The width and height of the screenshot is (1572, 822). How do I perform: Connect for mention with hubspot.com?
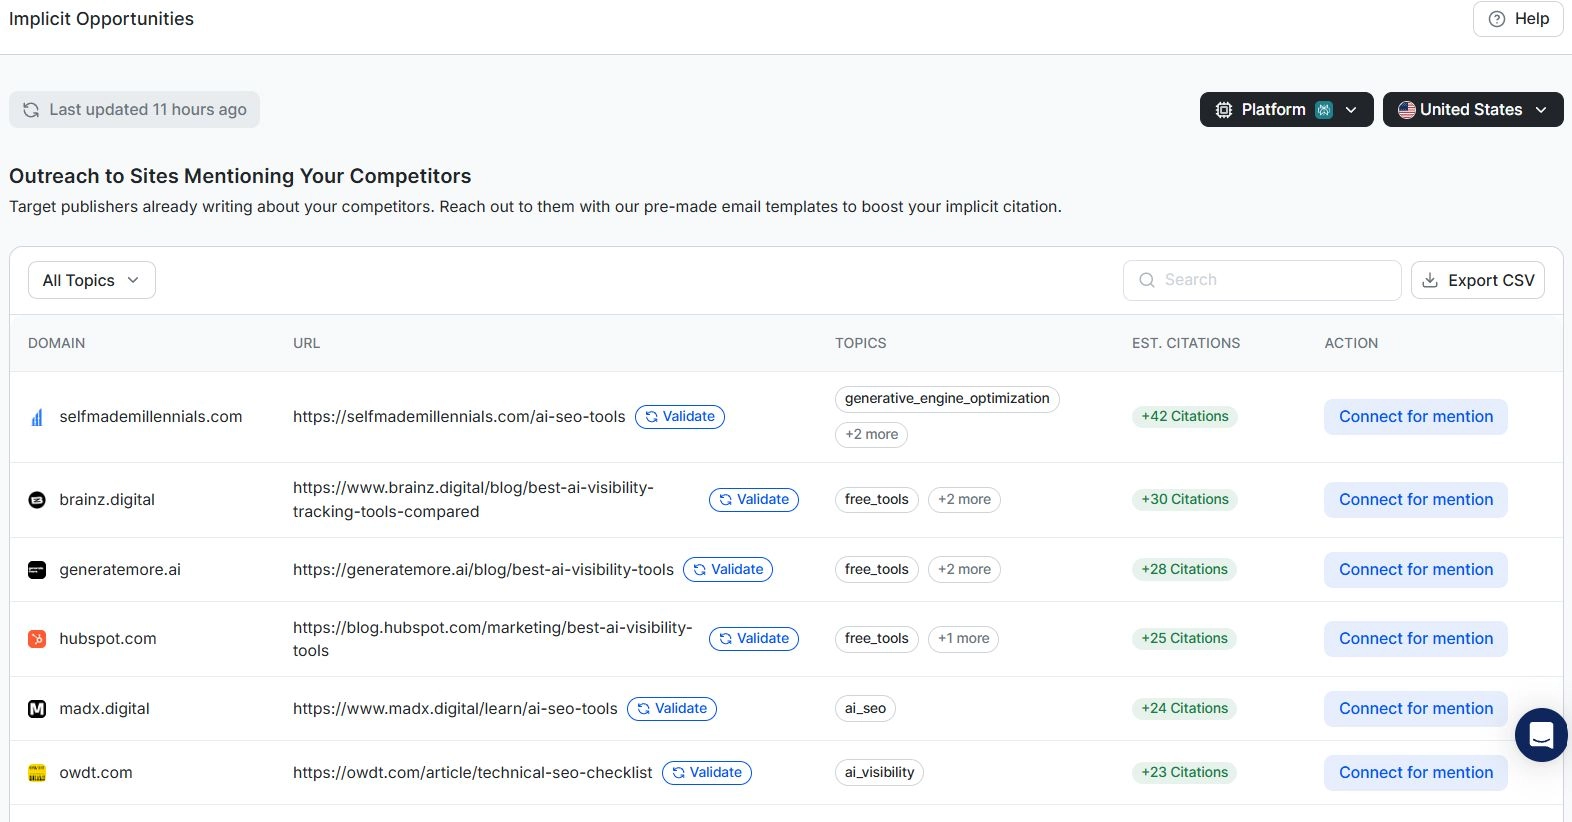[1415, 639]
